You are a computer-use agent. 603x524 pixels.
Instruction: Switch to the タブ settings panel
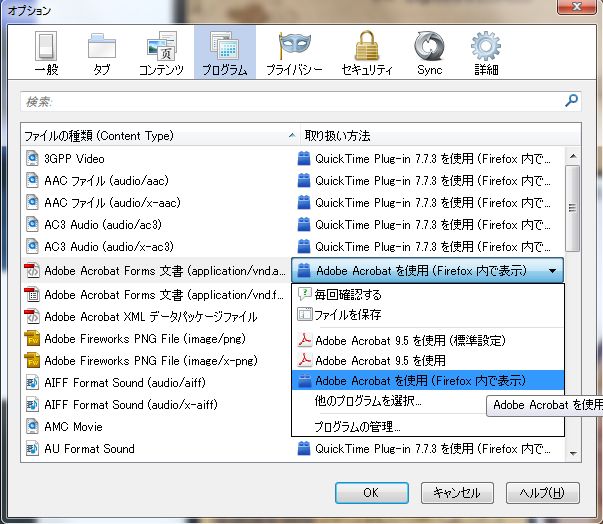click(102, 53)
